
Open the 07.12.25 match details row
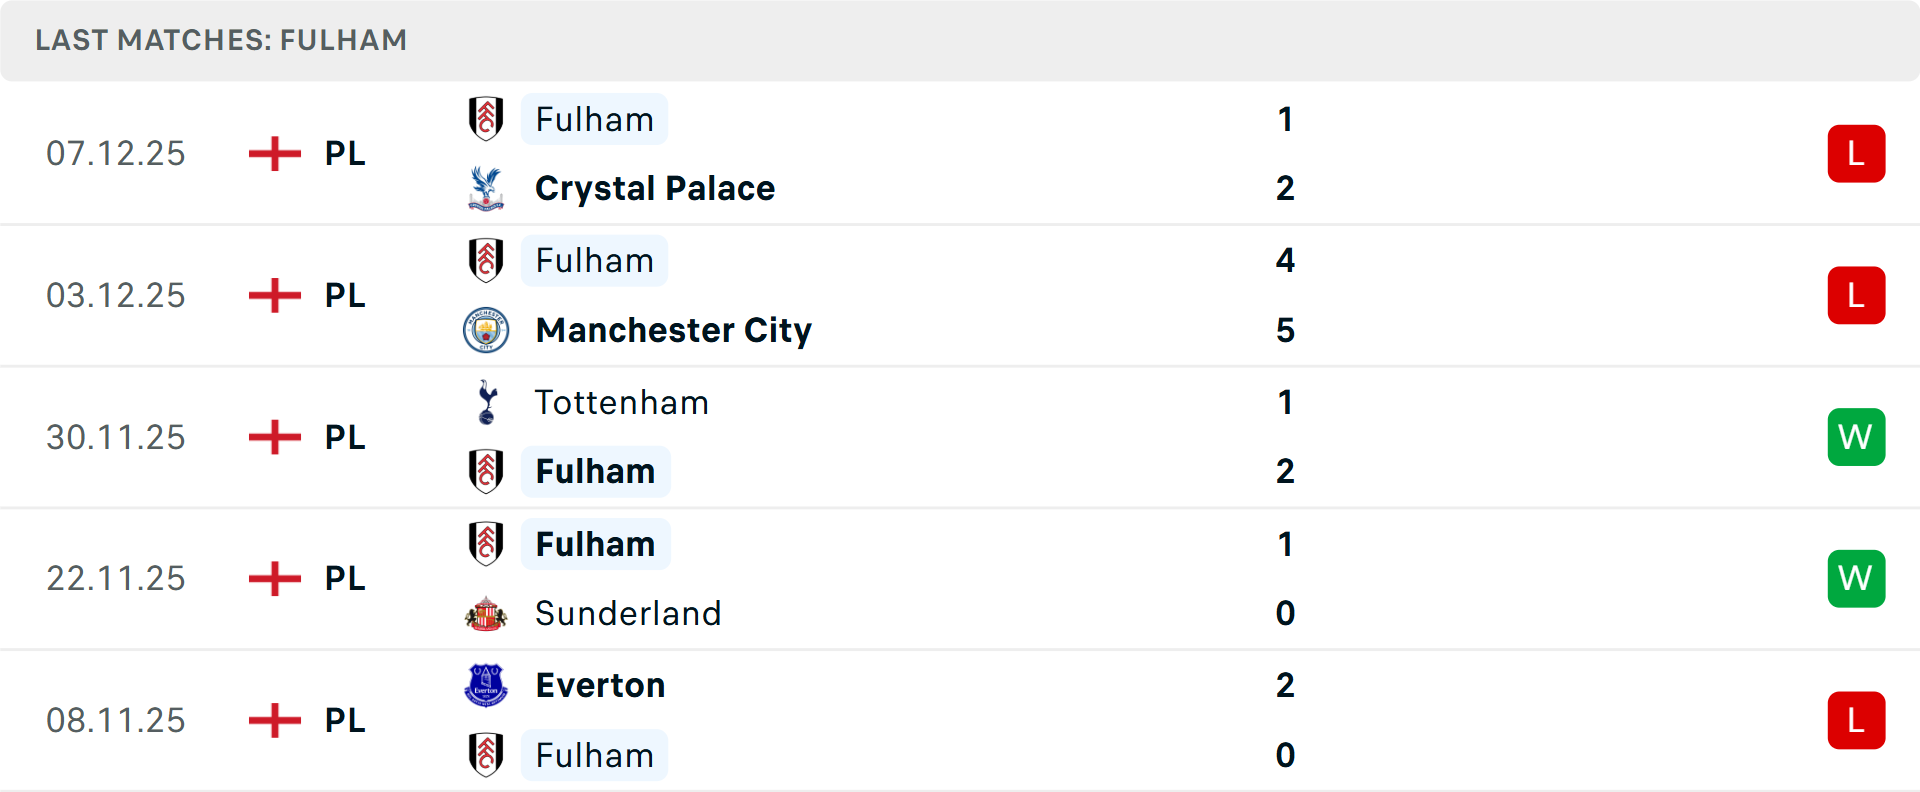pos(960,153)
